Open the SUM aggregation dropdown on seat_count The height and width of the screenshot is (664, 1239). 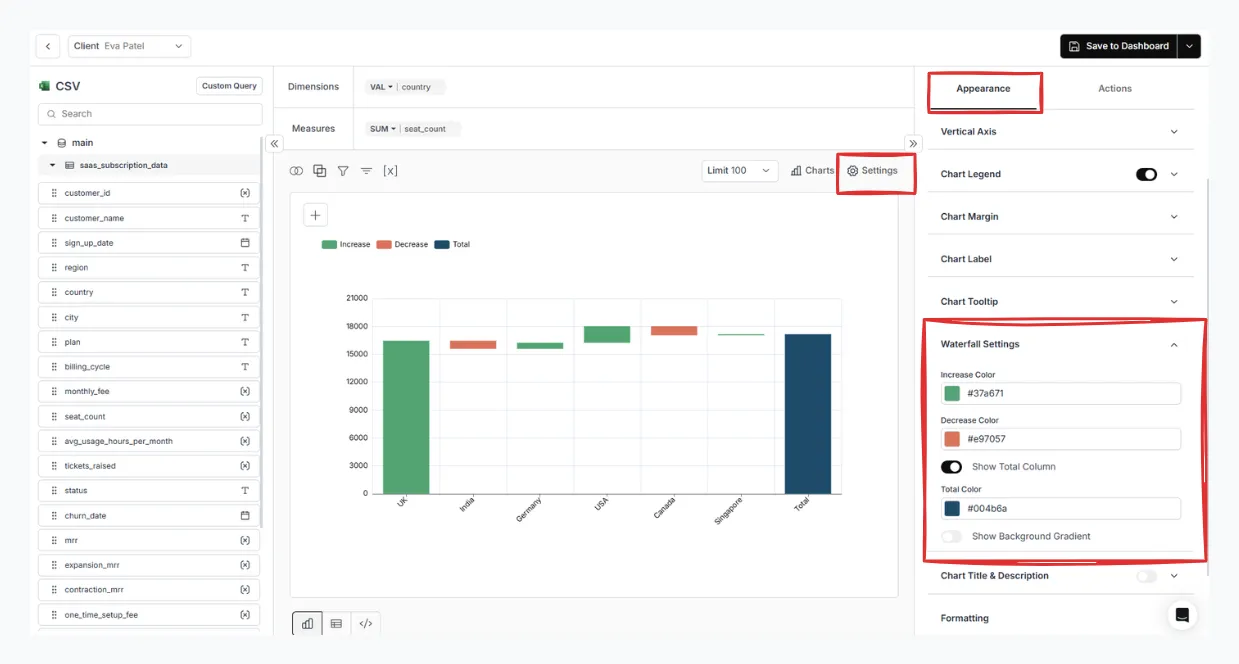point(381,129)
